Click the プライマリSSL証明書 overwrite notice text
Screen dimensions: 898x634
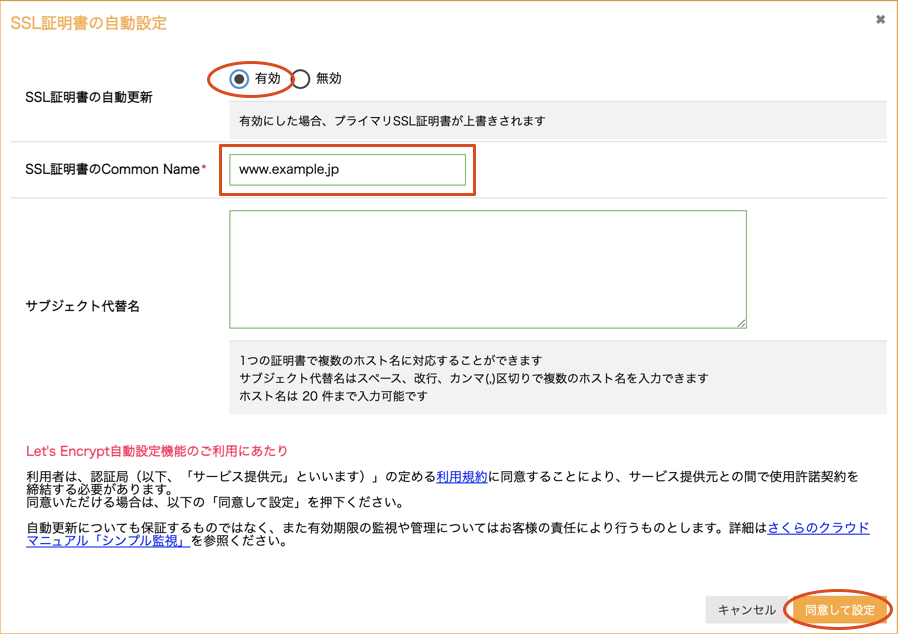pos(392,121)
